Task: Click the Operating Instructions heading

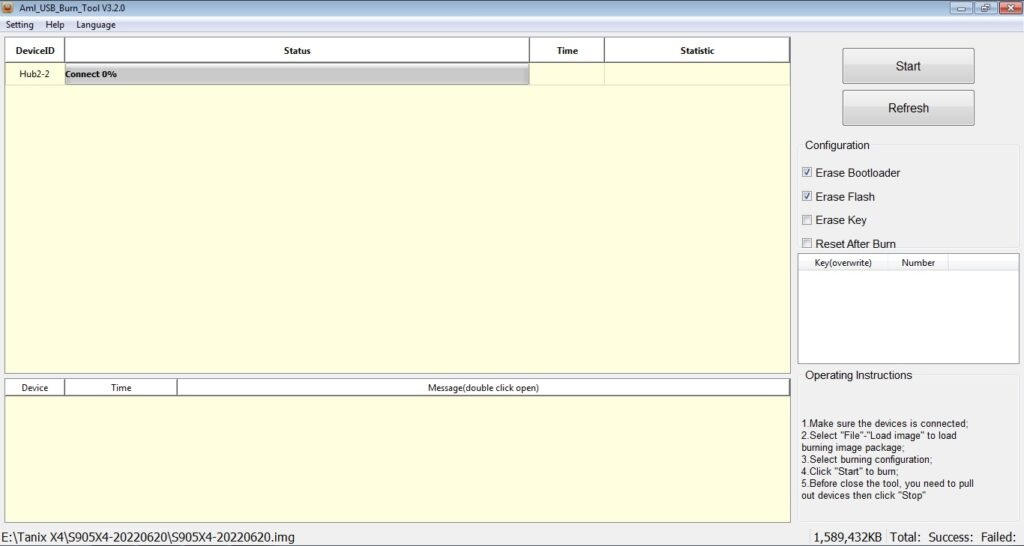Action: coord(858,375)
